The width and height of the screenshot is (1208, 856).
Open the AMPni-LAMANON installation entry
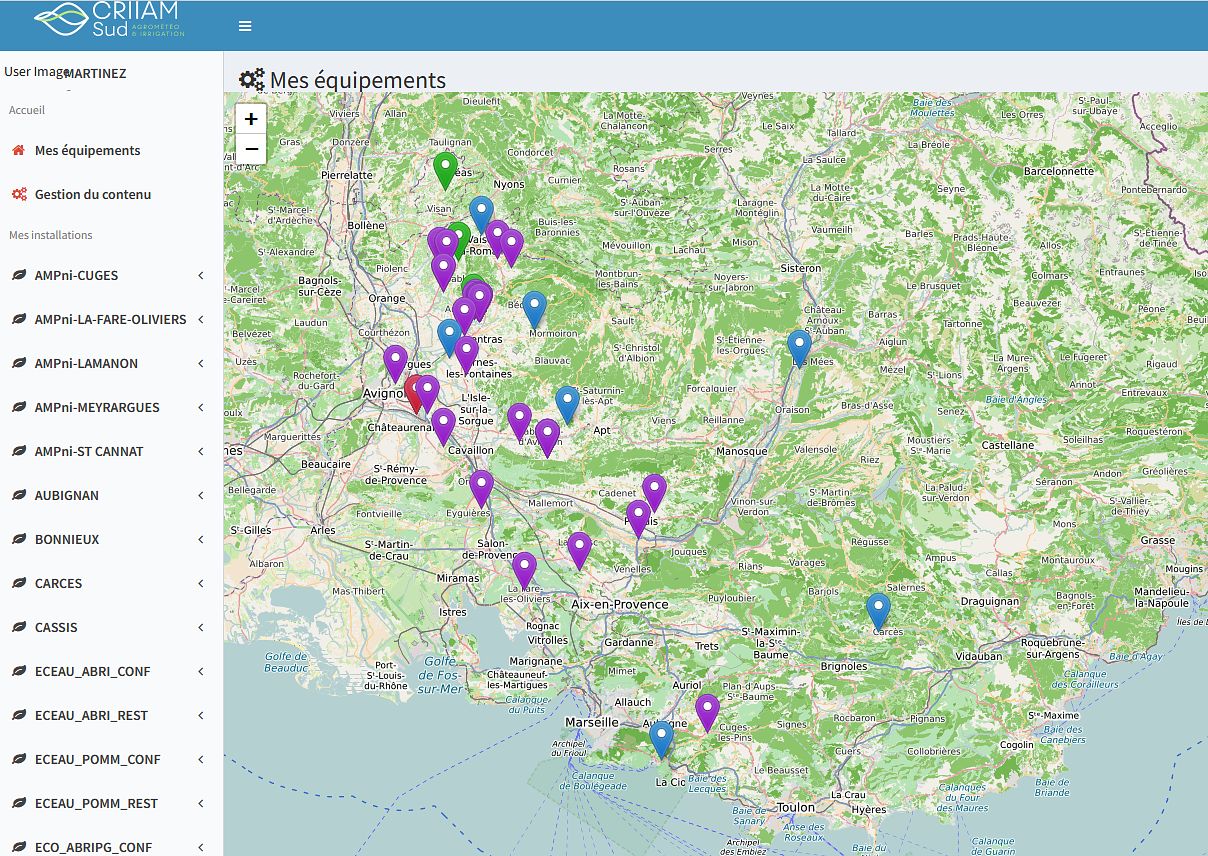tap(86, 364)
